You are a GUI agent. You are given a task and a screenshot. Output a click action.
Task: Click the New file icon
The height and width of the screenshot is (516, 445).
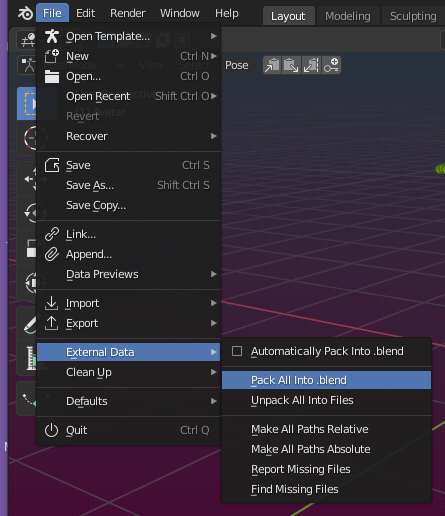coord(52,56)
